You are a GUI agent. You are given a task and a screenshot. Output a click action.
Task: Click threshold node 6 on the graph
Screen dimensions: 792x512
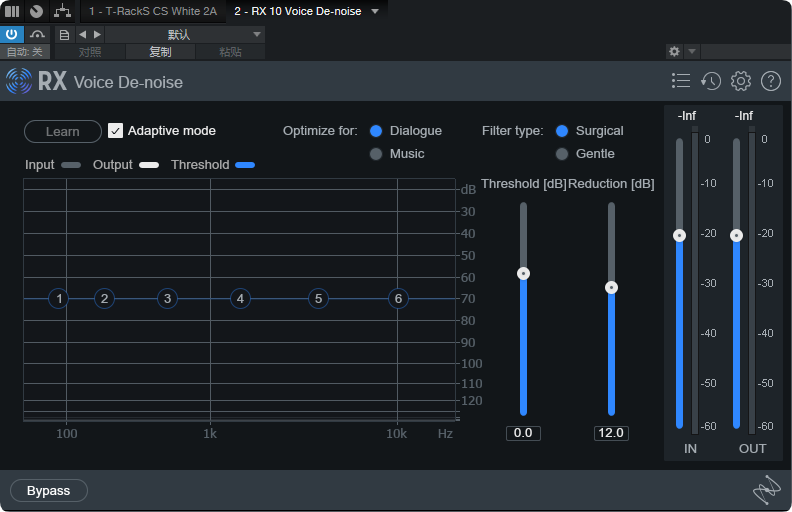(398, 298)
